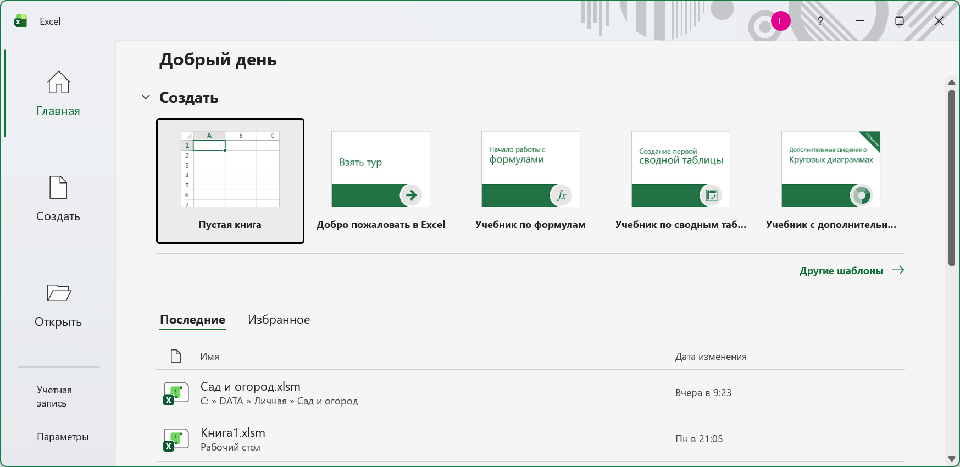960x467 pixels.
Task: Click the scrollbar up arrow
Action: 951,82
